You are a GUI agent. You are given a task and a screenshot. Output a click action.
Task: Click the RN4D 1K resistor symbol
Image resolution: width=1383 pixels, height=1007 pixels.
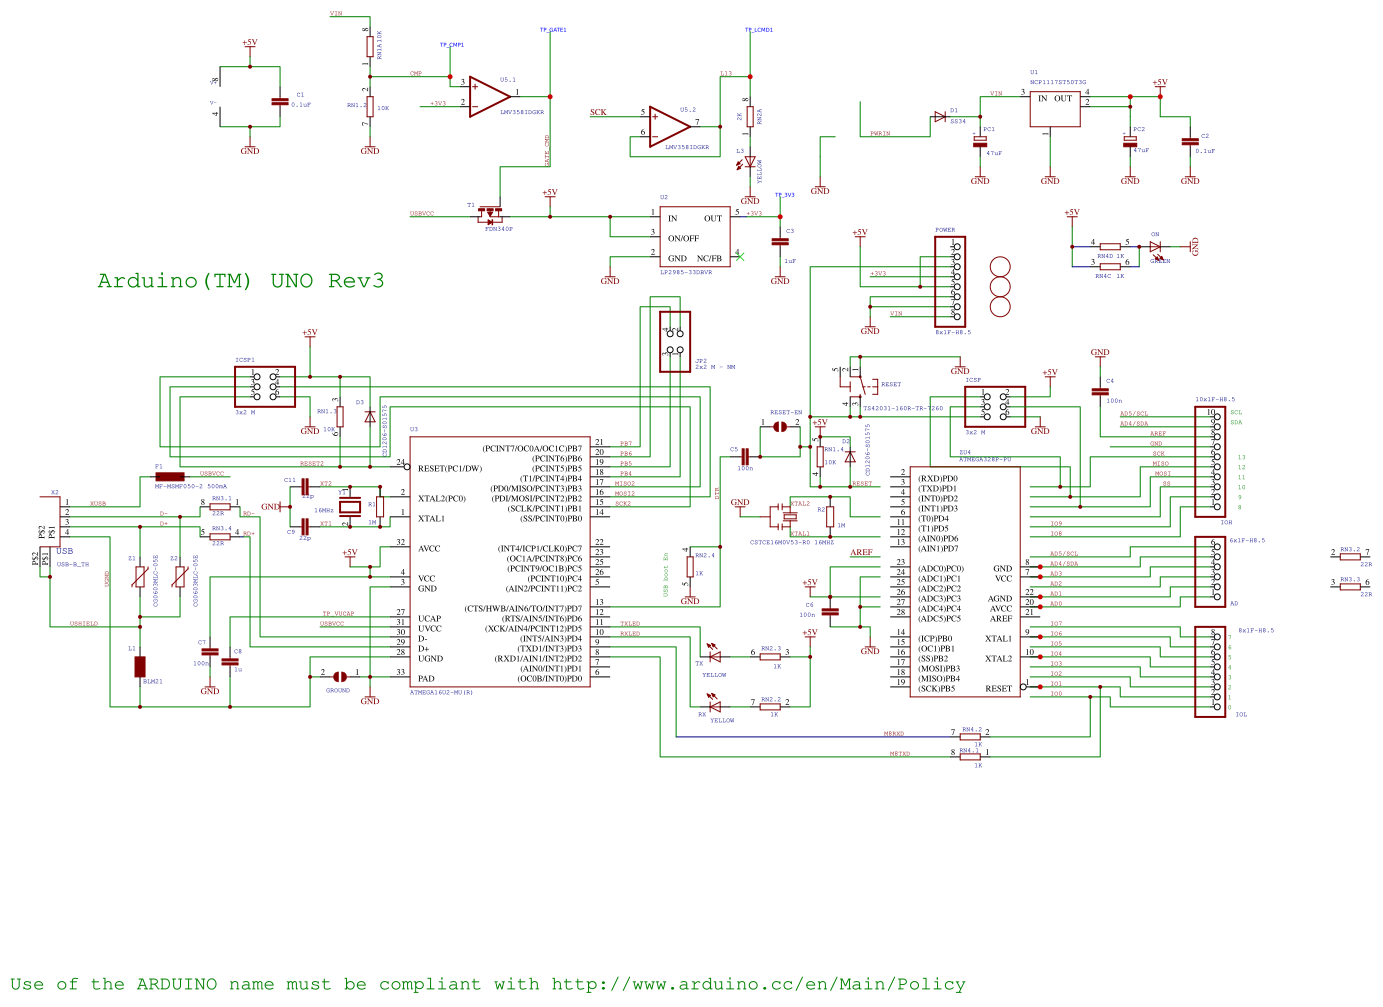(x=1110, y=246)
